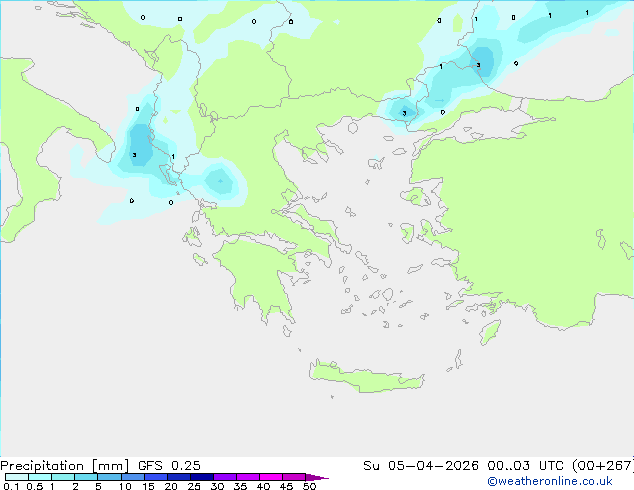The height and width of the screenshot is (490, 634).
Task: Select the 5–10 mm legend swatch
Action: click(x=109, y=477)
